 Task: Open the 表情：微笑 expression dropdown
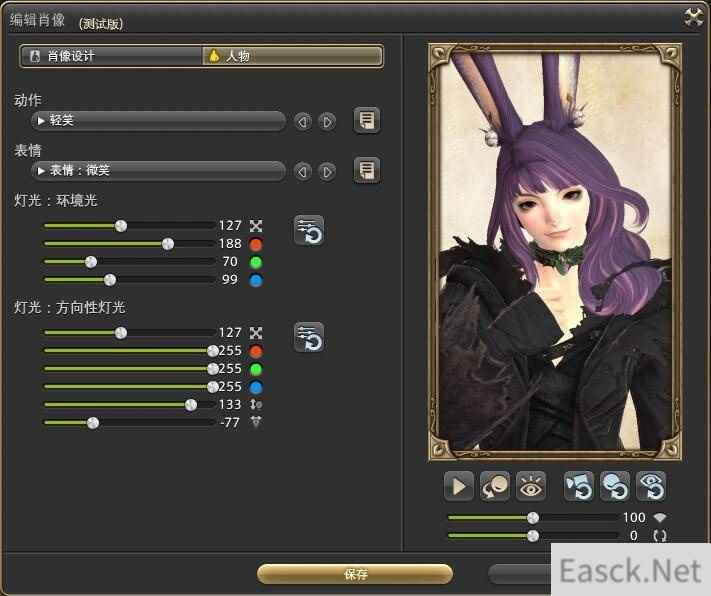point(158,171)
